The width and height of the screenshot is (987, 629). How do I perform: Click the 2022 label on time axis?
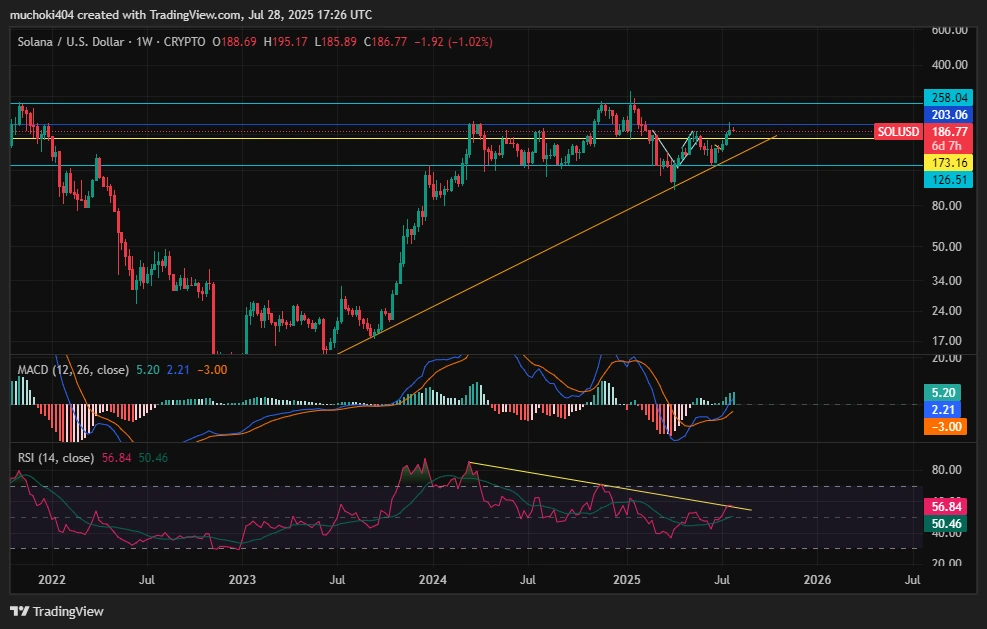[51, 579]
